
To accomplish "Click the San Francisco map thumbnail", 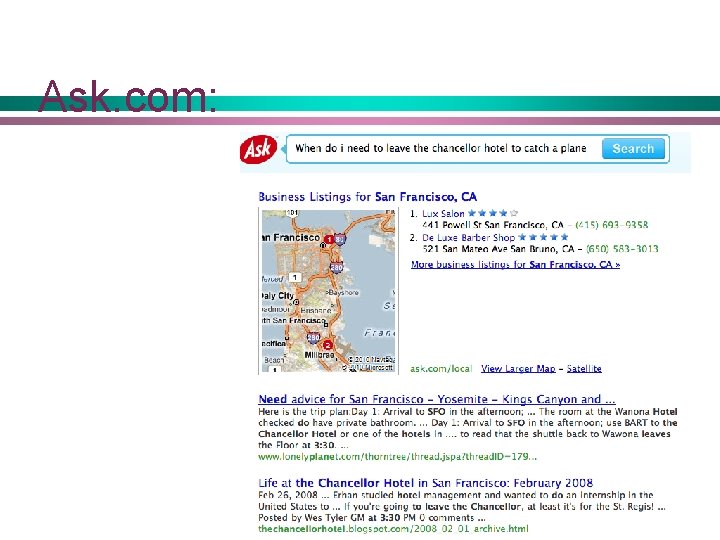I will point(328,291).
